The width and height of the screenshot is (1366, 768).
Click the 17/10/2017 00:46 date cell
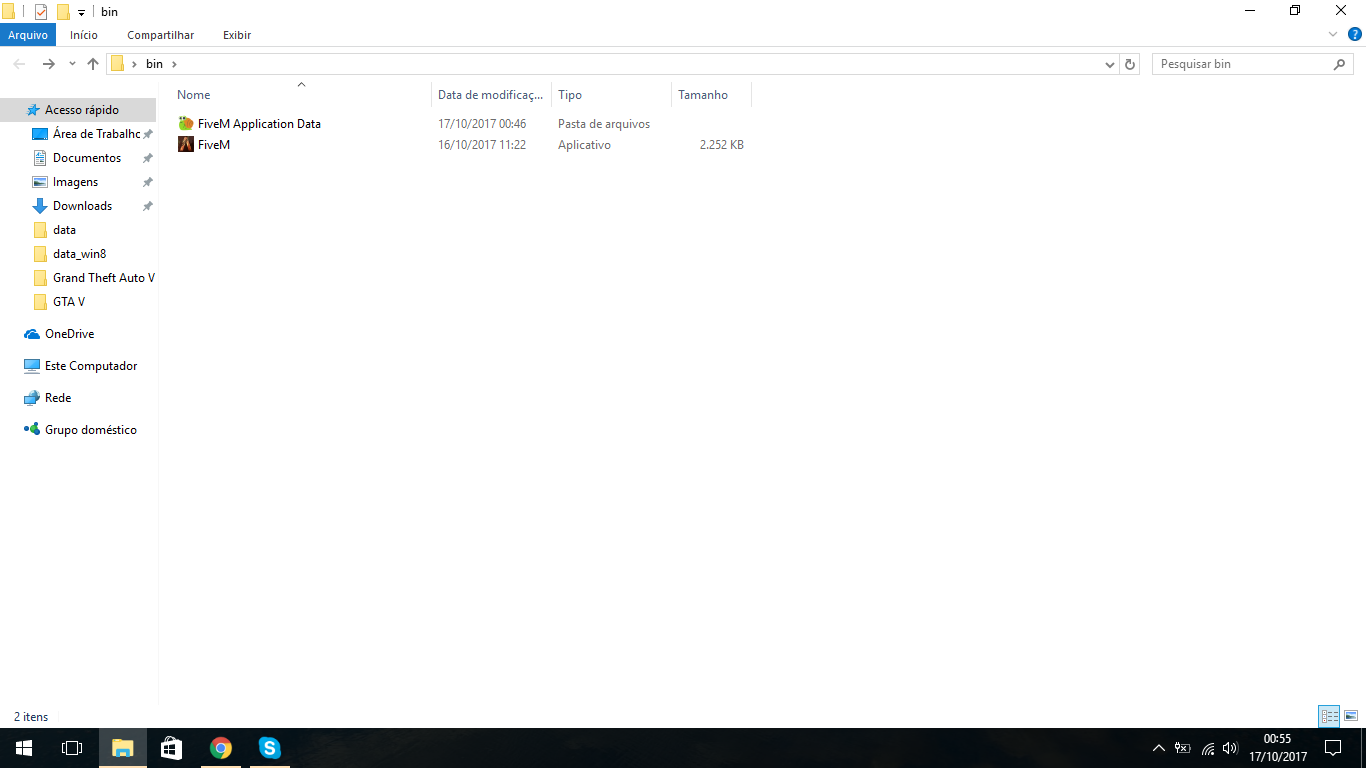point(482,124)
